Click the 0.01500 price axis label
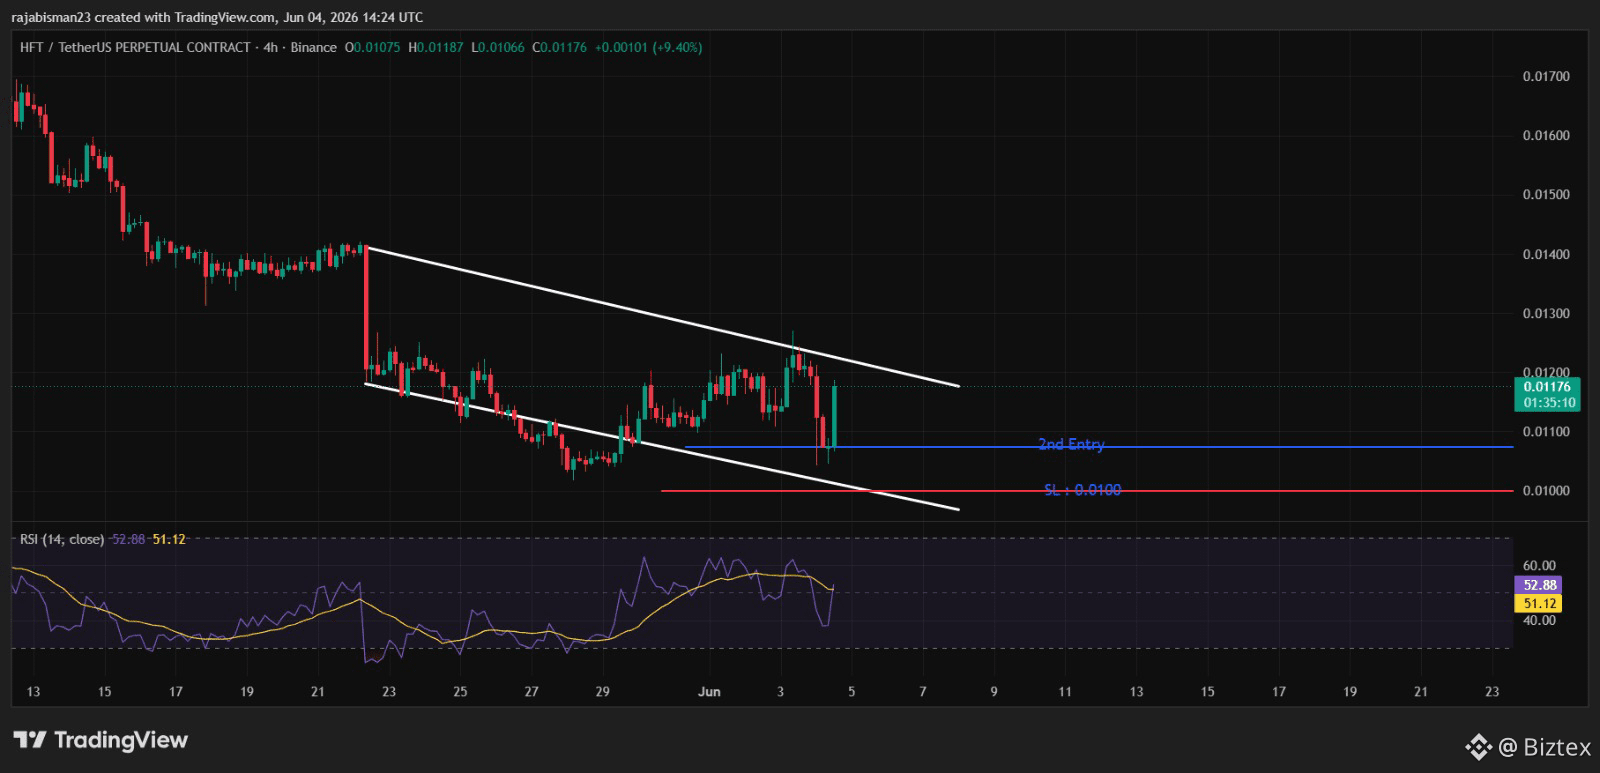1600x773 pixels. 1546,195
